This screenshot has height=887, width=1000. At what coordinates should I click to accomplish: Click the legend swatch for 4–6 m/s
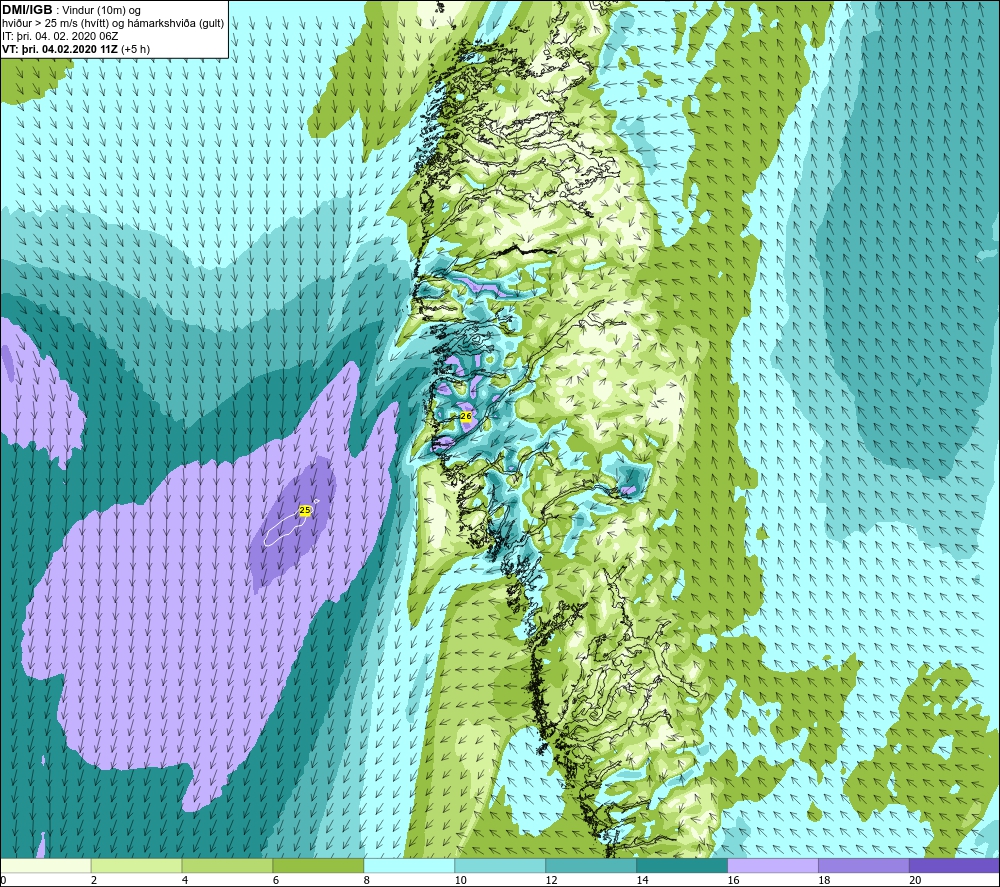(x=227, y=866)
